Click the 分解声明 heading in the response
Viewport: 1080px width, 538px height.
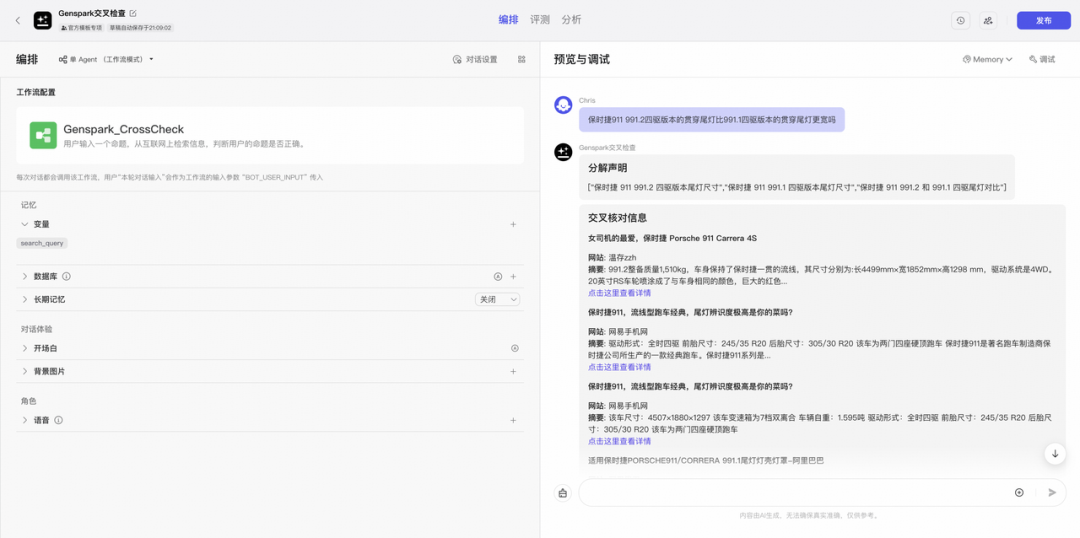click(x=608, y=167)
